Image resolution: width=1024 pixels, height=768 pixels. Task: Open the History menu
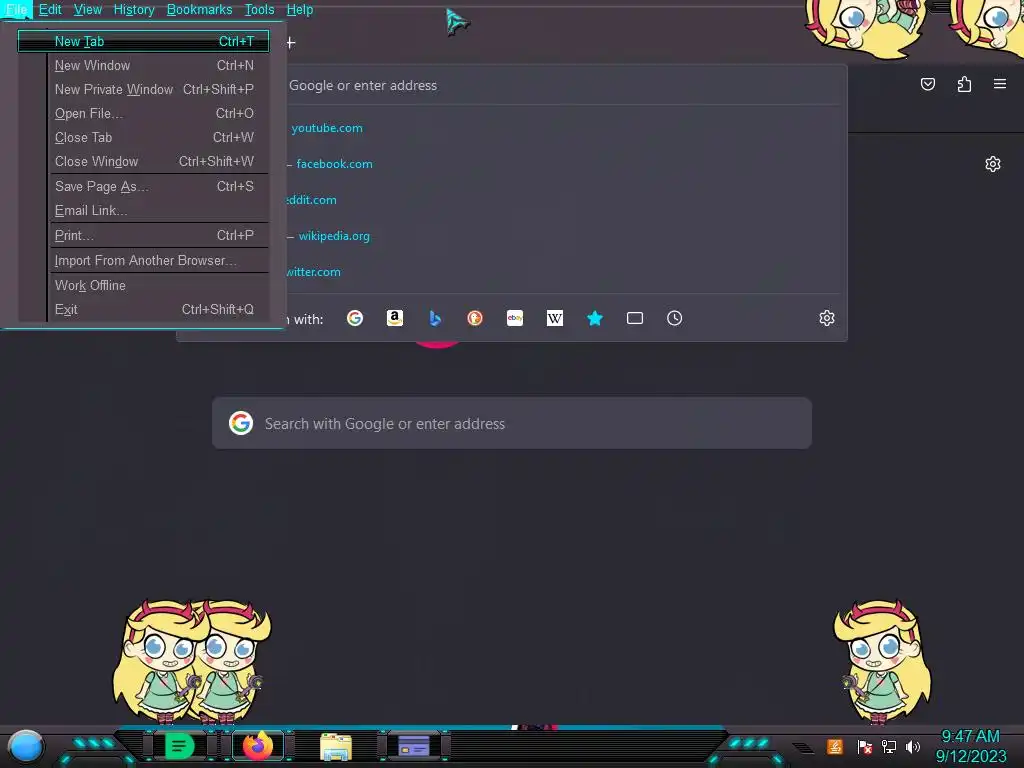(x=134, y=10)
